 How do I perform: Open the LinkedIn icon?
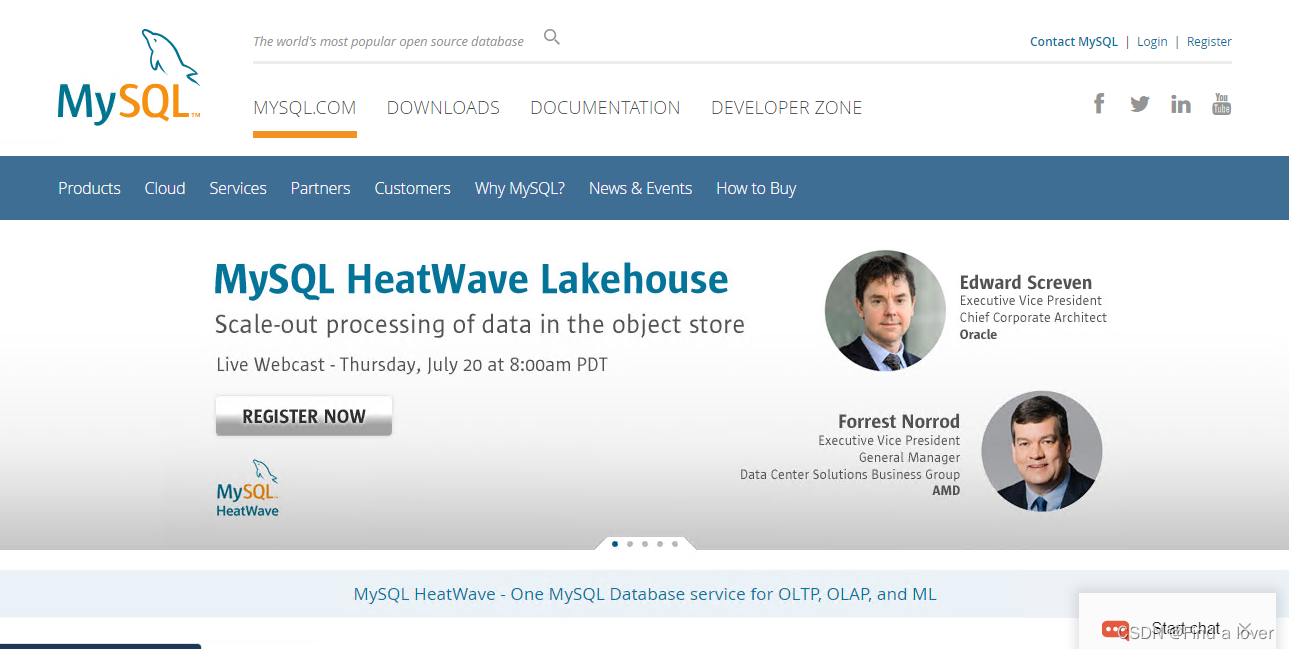point(1181,104)
